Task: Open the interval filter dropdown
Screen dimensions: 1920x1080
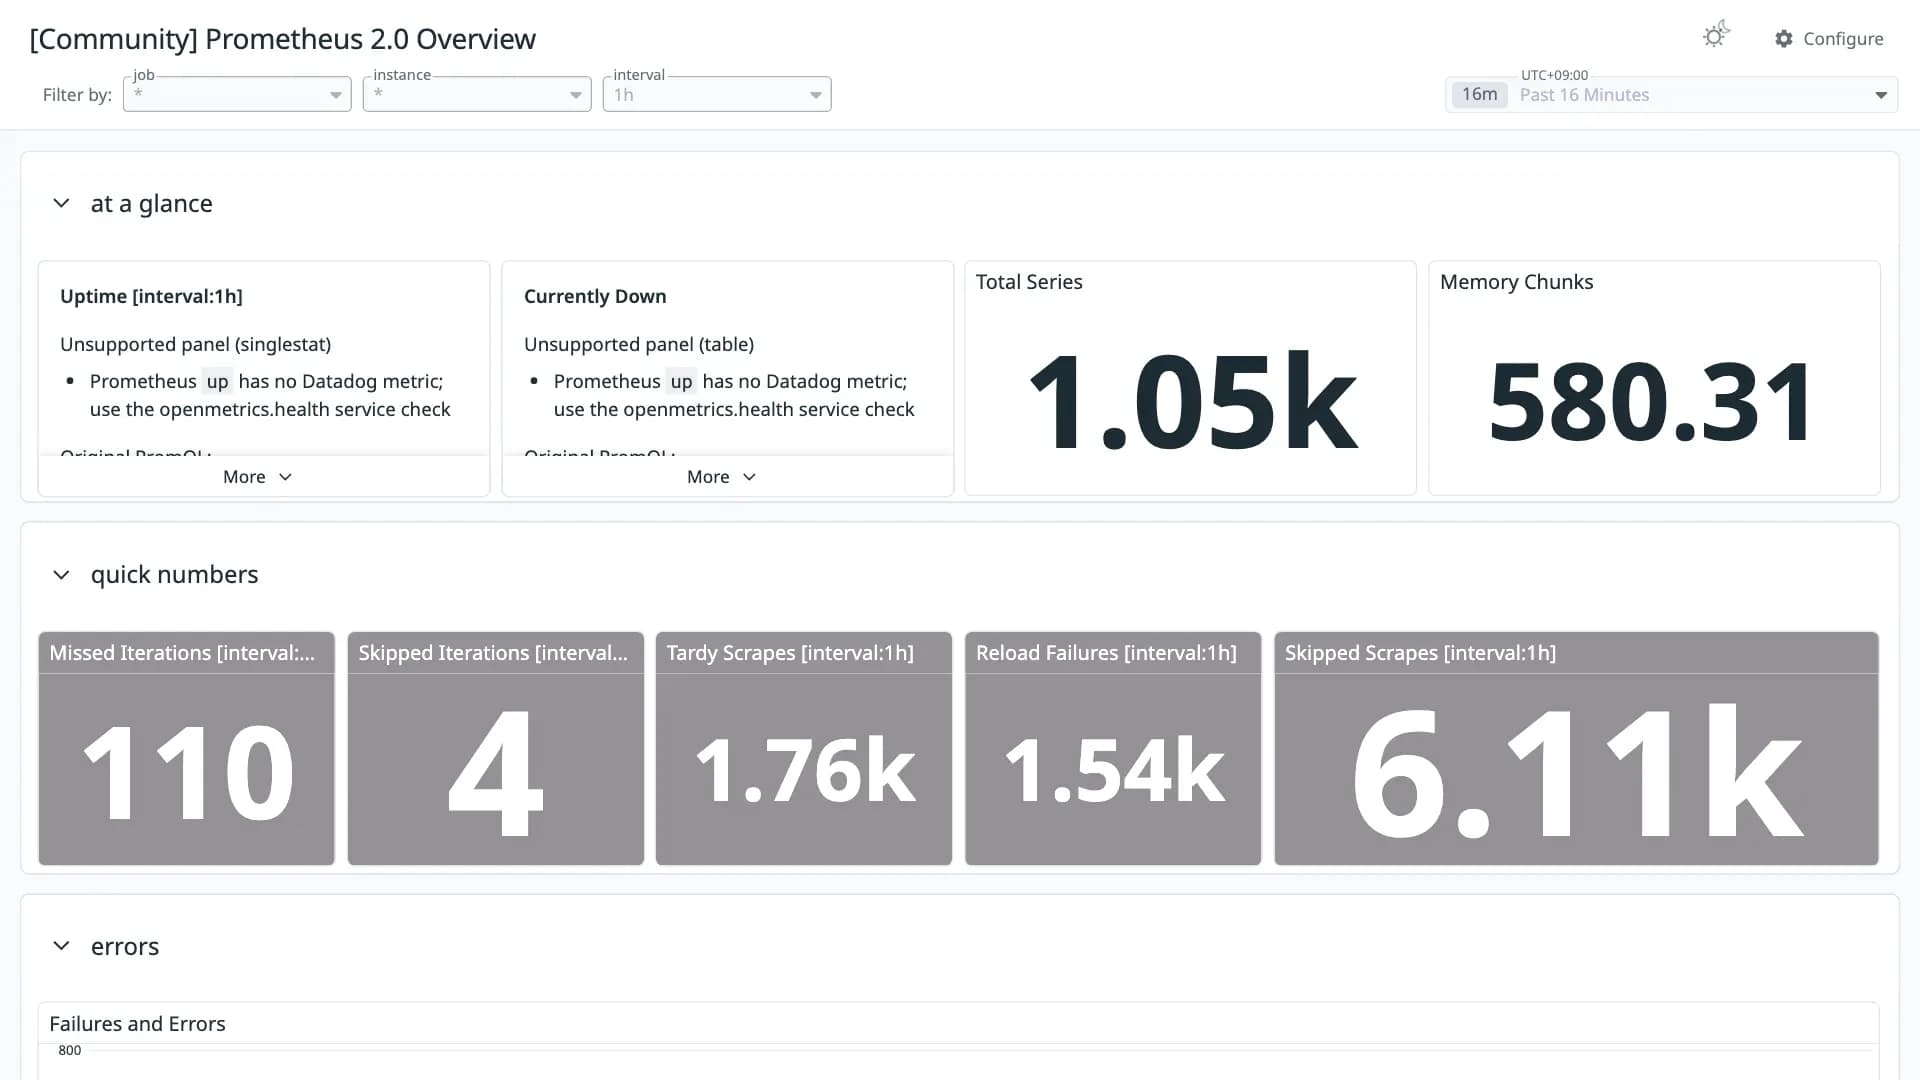Action: [x=717, y=94]
